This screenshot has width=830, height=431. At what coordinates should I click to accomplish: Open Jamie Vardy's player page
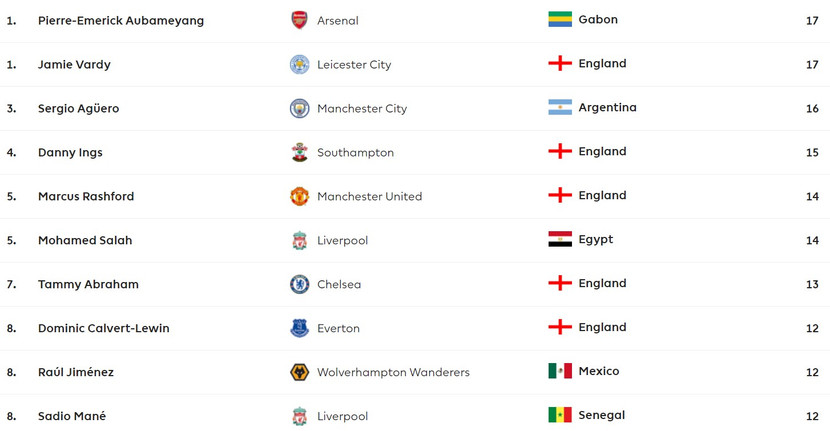click(74, 64)
